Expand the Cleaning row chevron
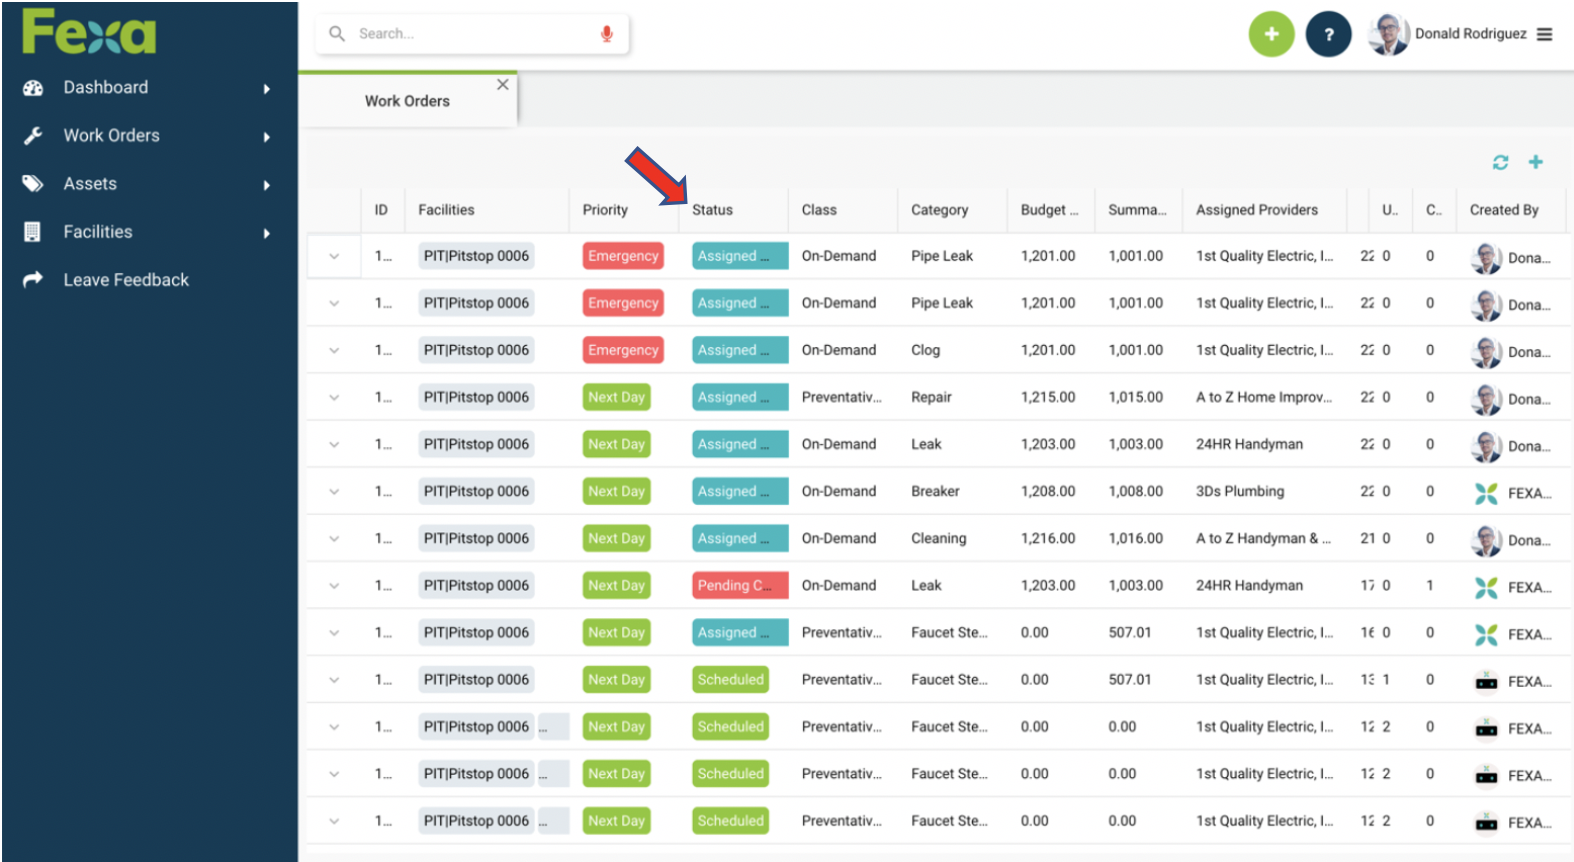This screenshot has height=862, width=1574. point(334,539)
